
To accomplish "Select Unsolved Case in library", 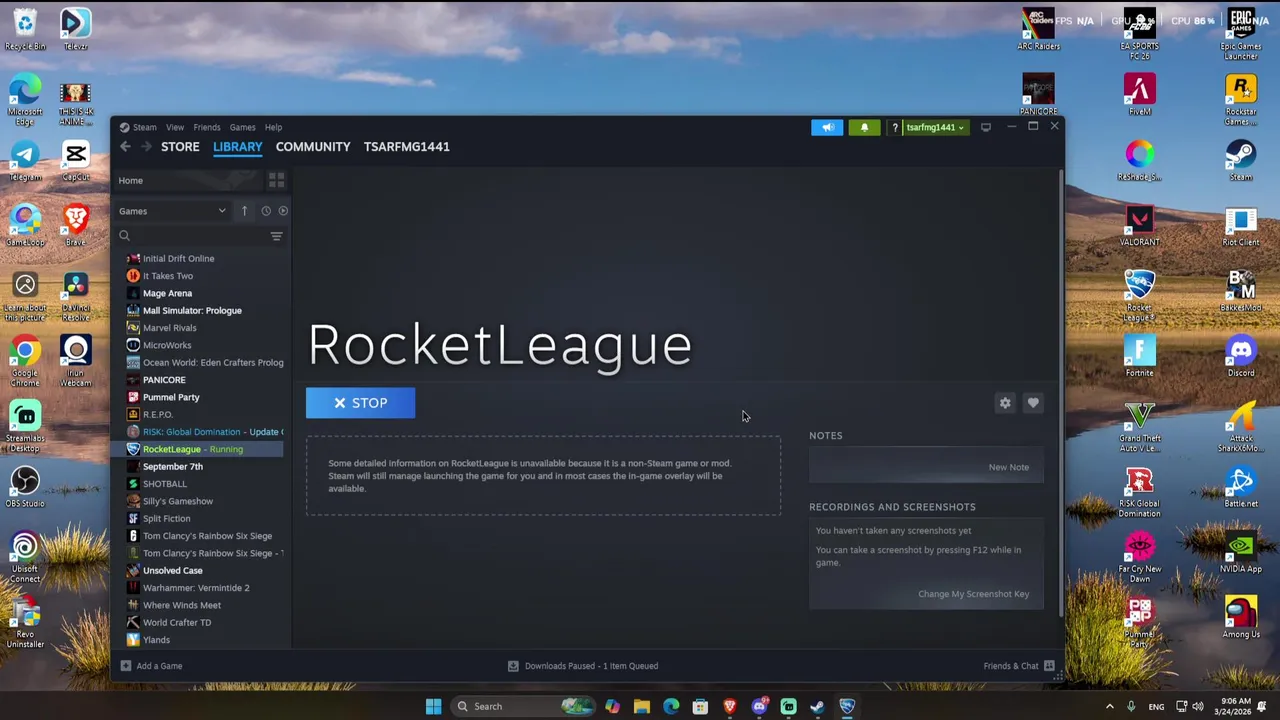I will (x=172, y=571).
